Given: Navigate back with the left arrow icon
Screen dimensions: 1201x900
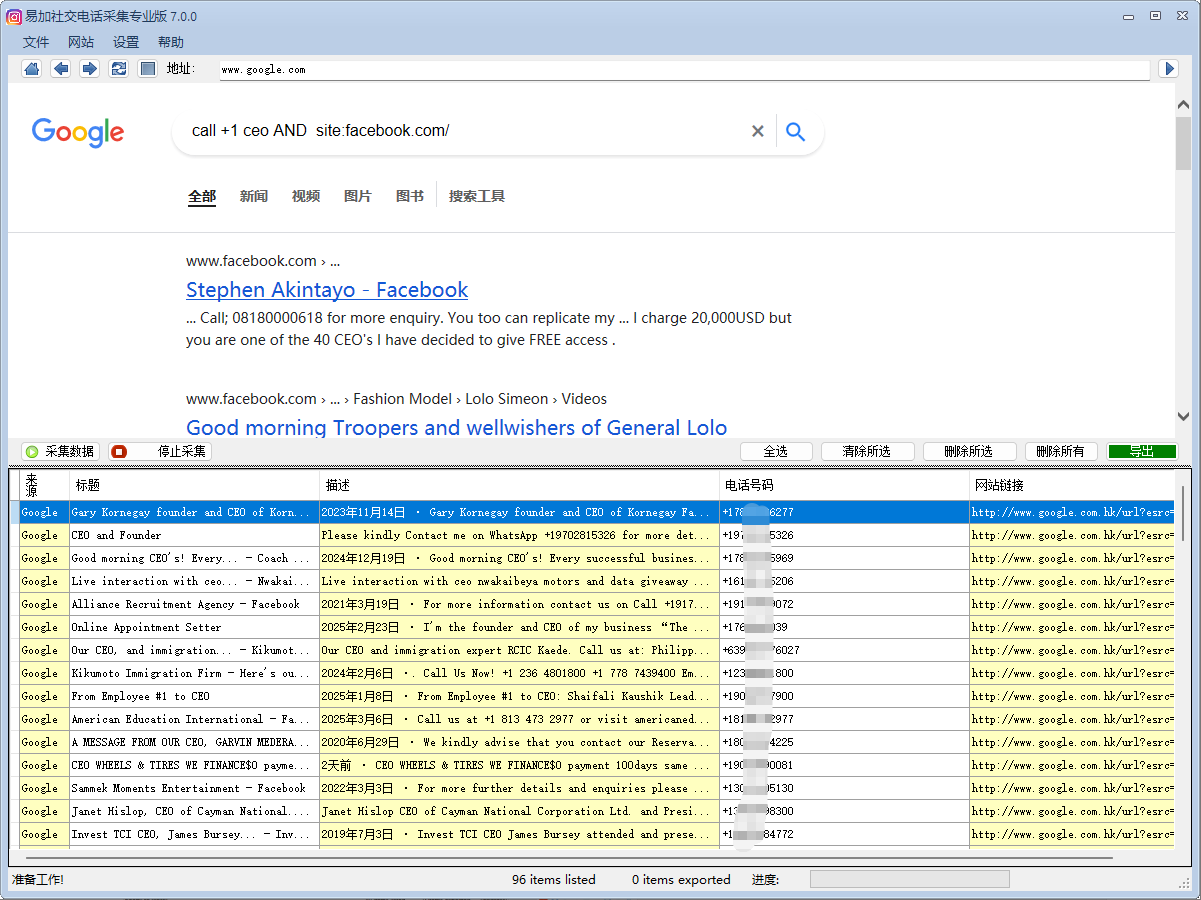Looking at the screenshot, I should click(61, 69).
